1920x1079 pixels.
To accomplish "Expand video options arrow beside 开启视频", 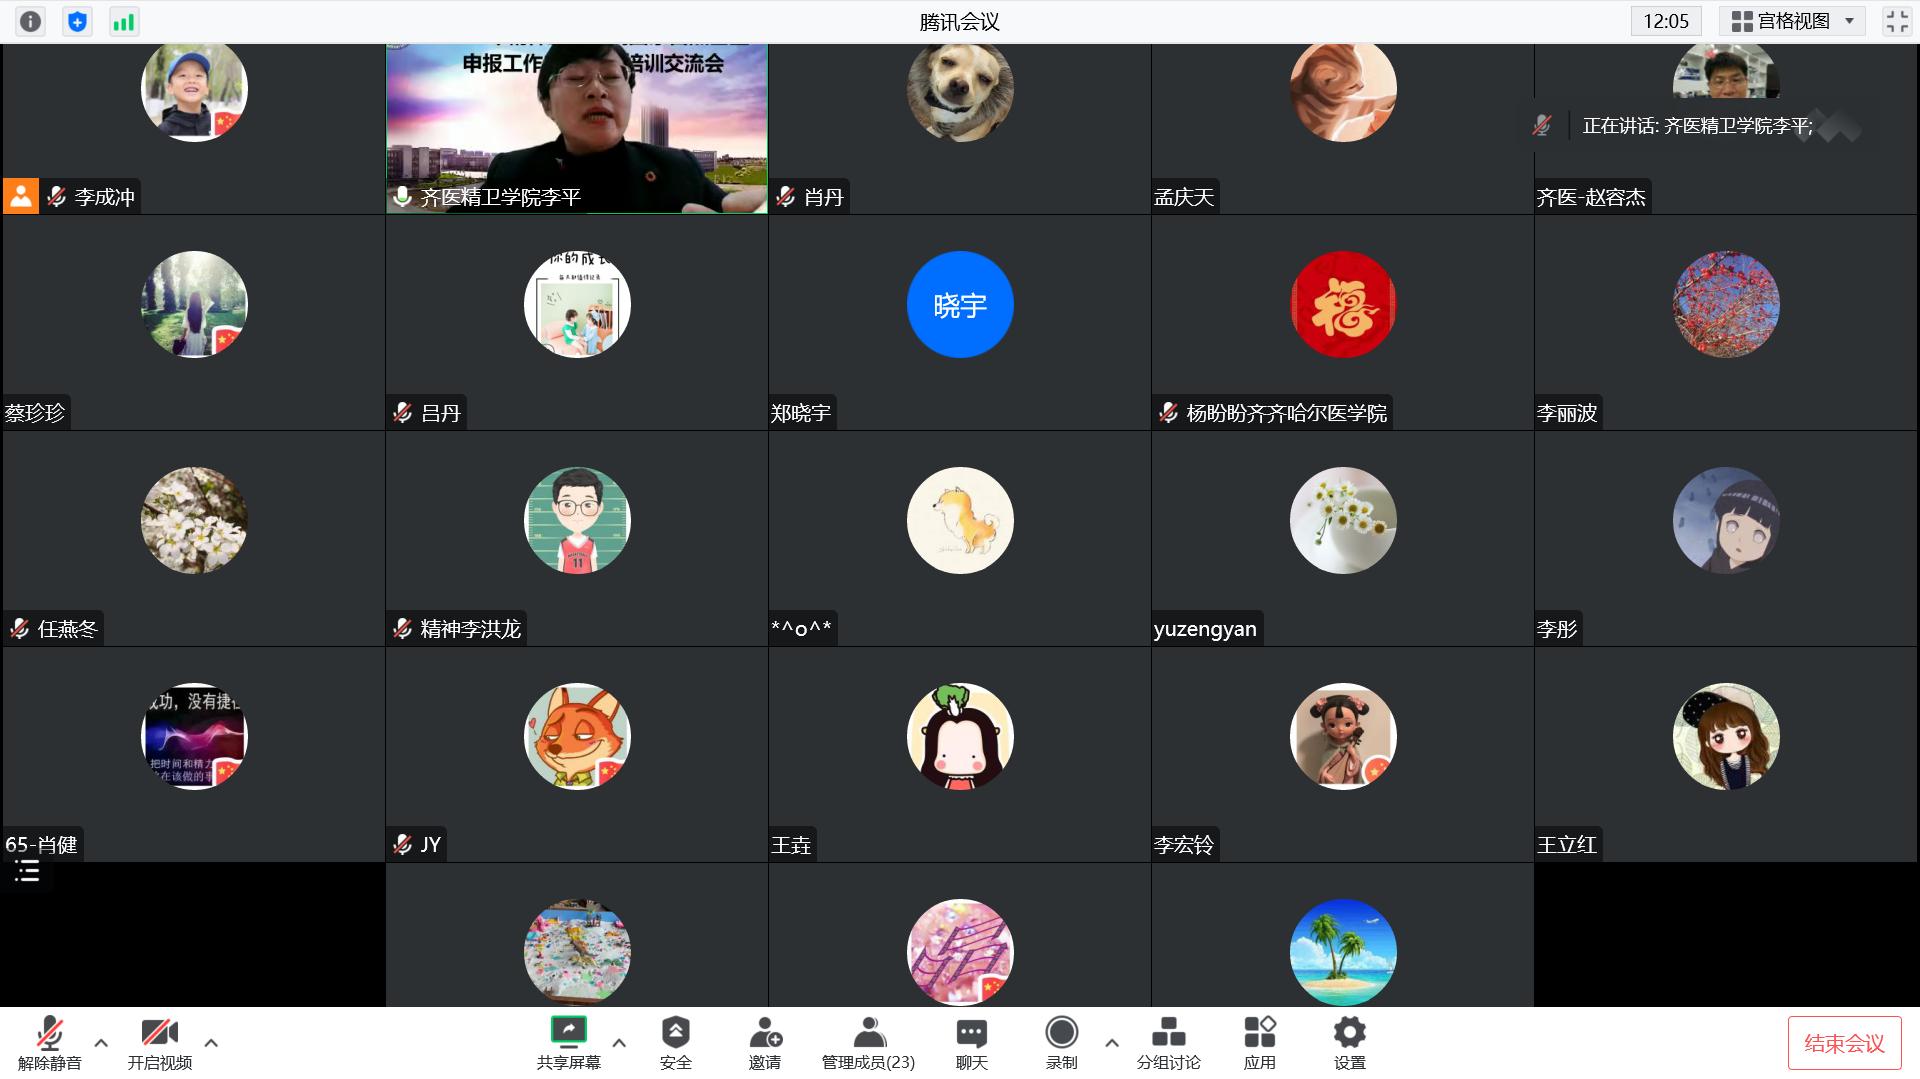I will (211, 1042).
